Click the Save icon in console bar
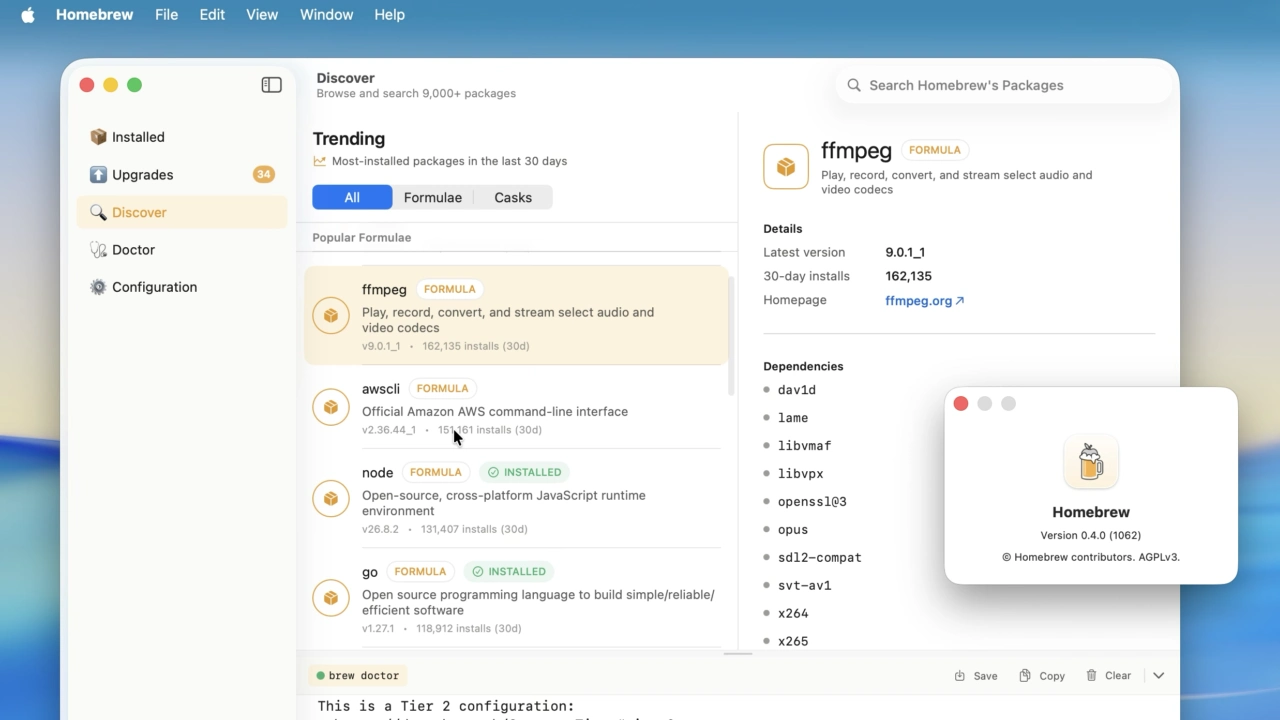 point(960,676)
